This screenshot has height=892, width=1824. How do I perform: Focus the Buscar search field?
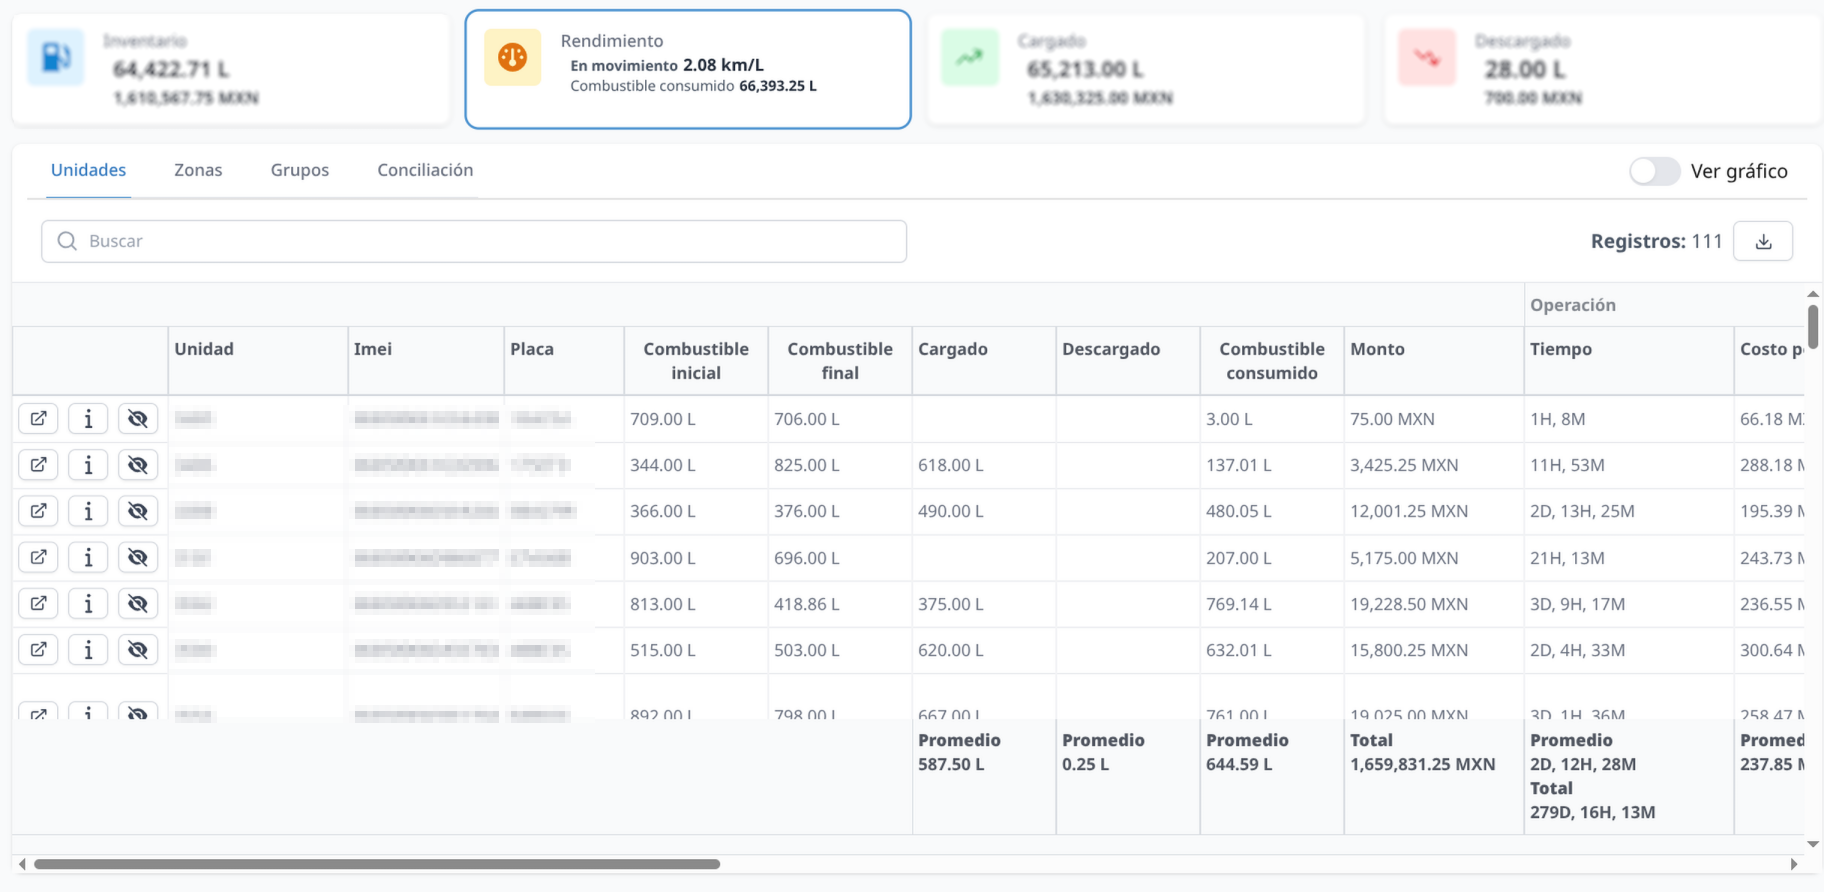coord(474,241)
